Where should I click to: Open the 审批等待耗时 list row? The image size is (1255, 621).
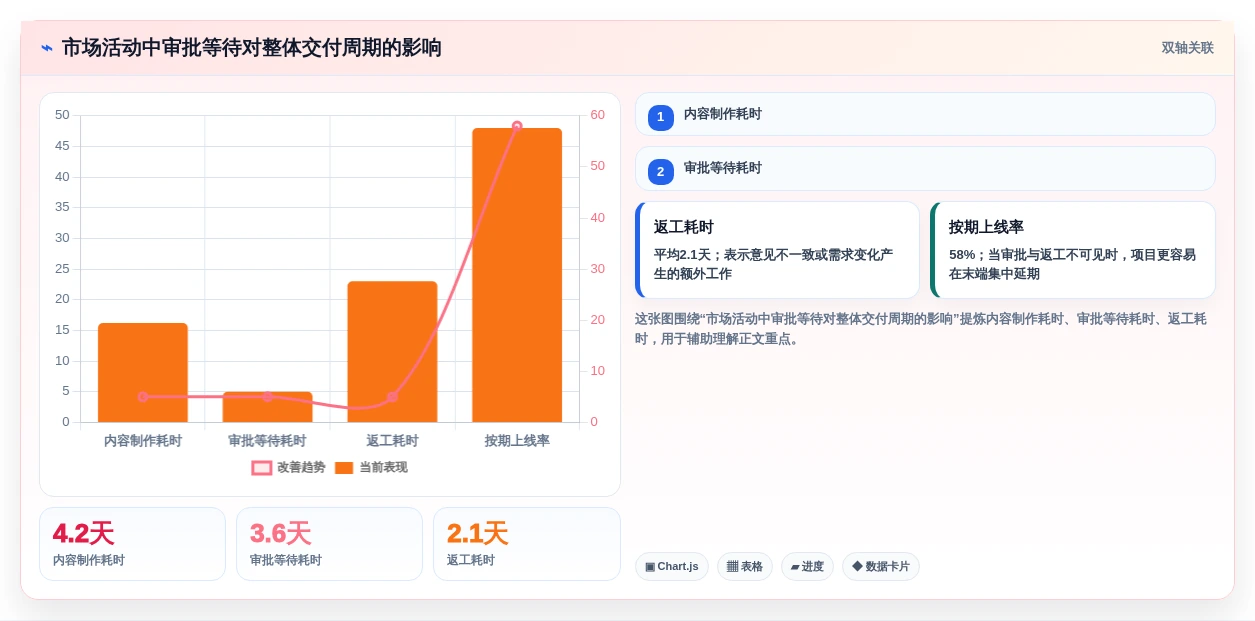click(925, 168)
